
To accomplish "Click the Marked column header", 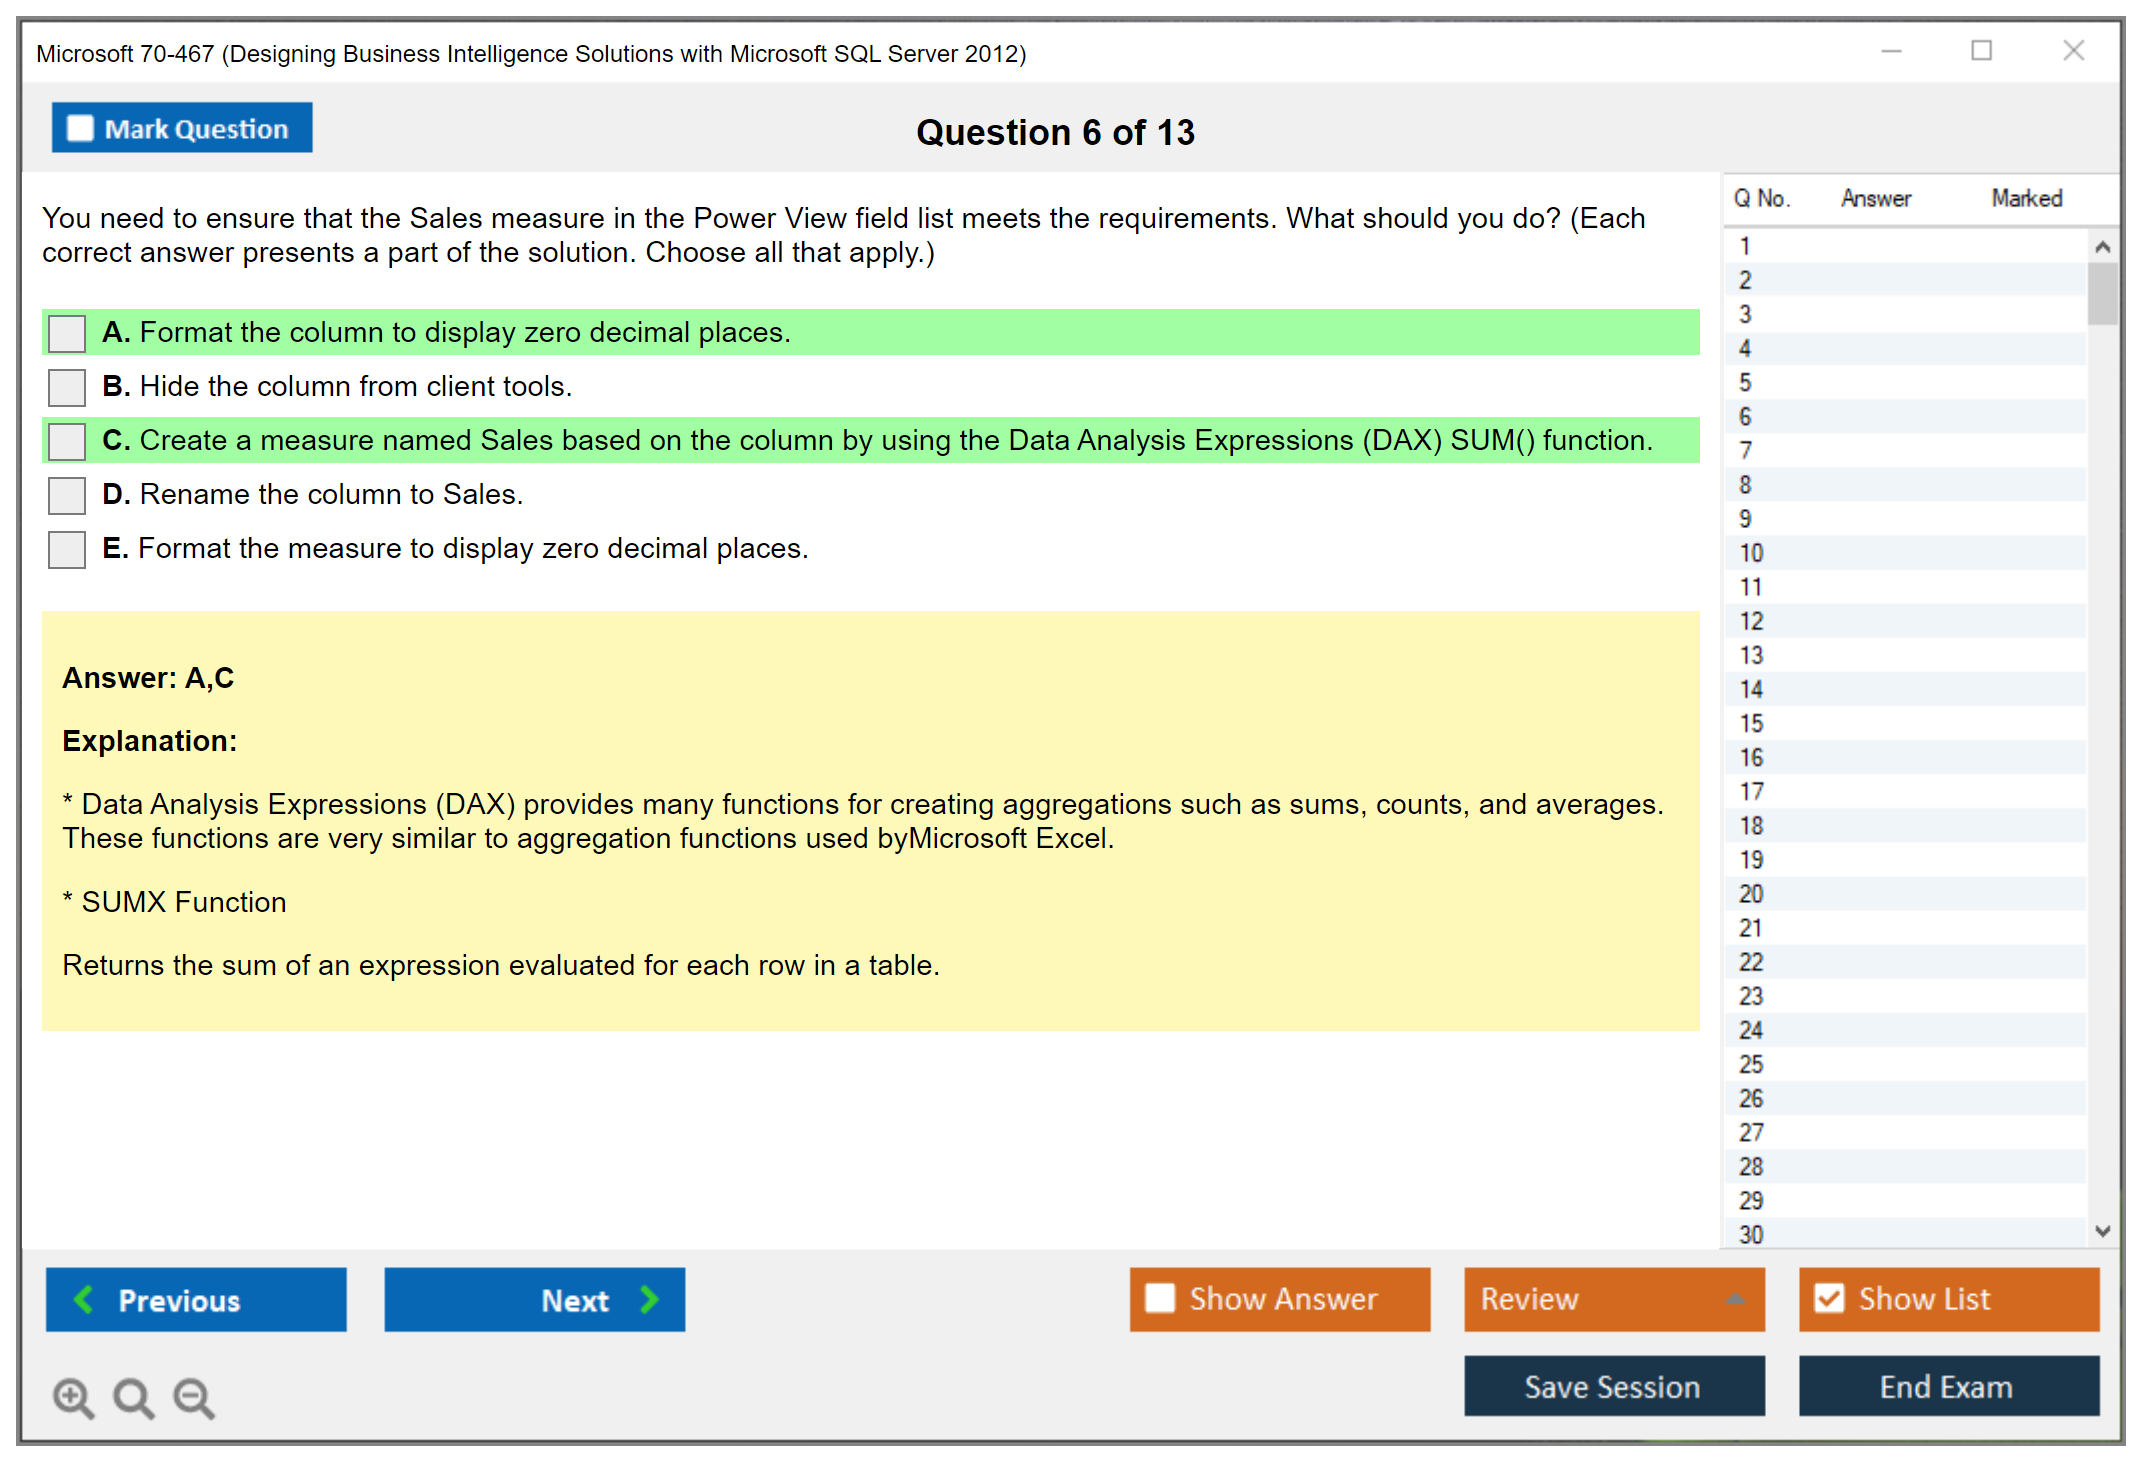I will click(2026, 197).
